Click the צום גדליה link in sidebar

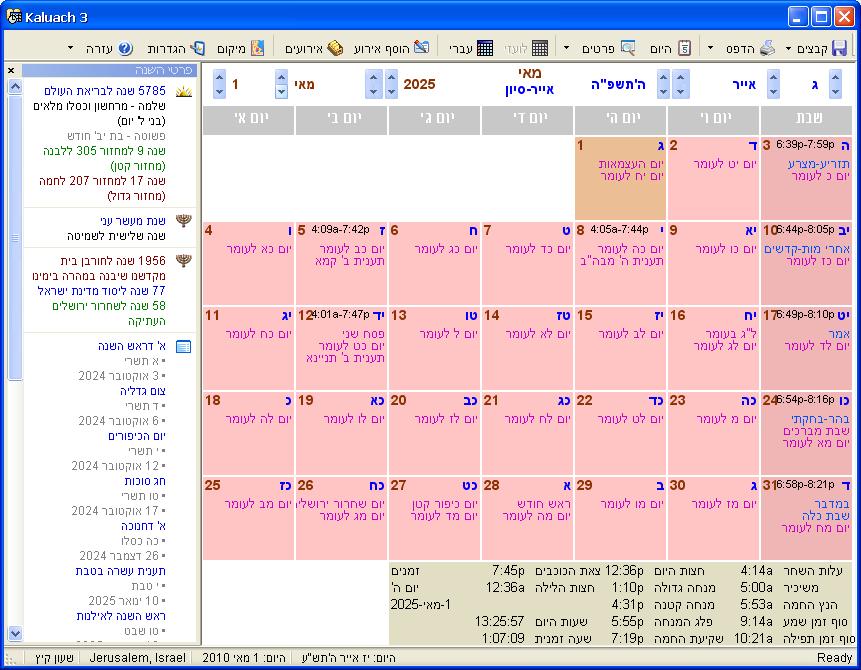(x=143, y=391)
